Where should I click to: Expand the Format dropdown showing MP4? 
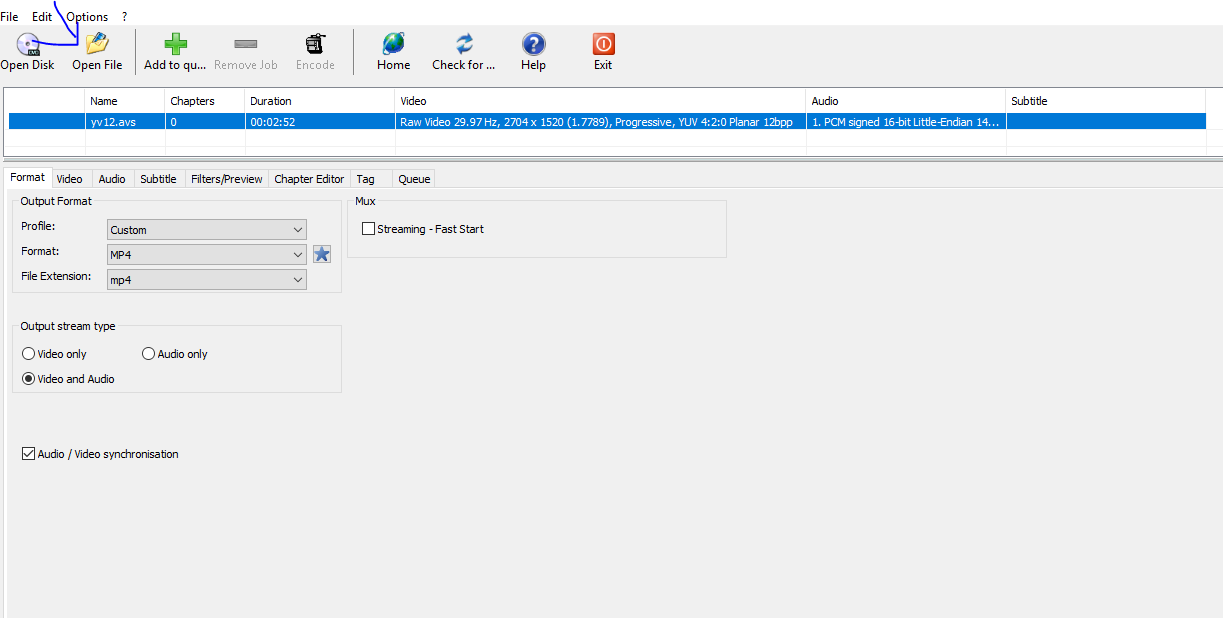tap(207, 255)
